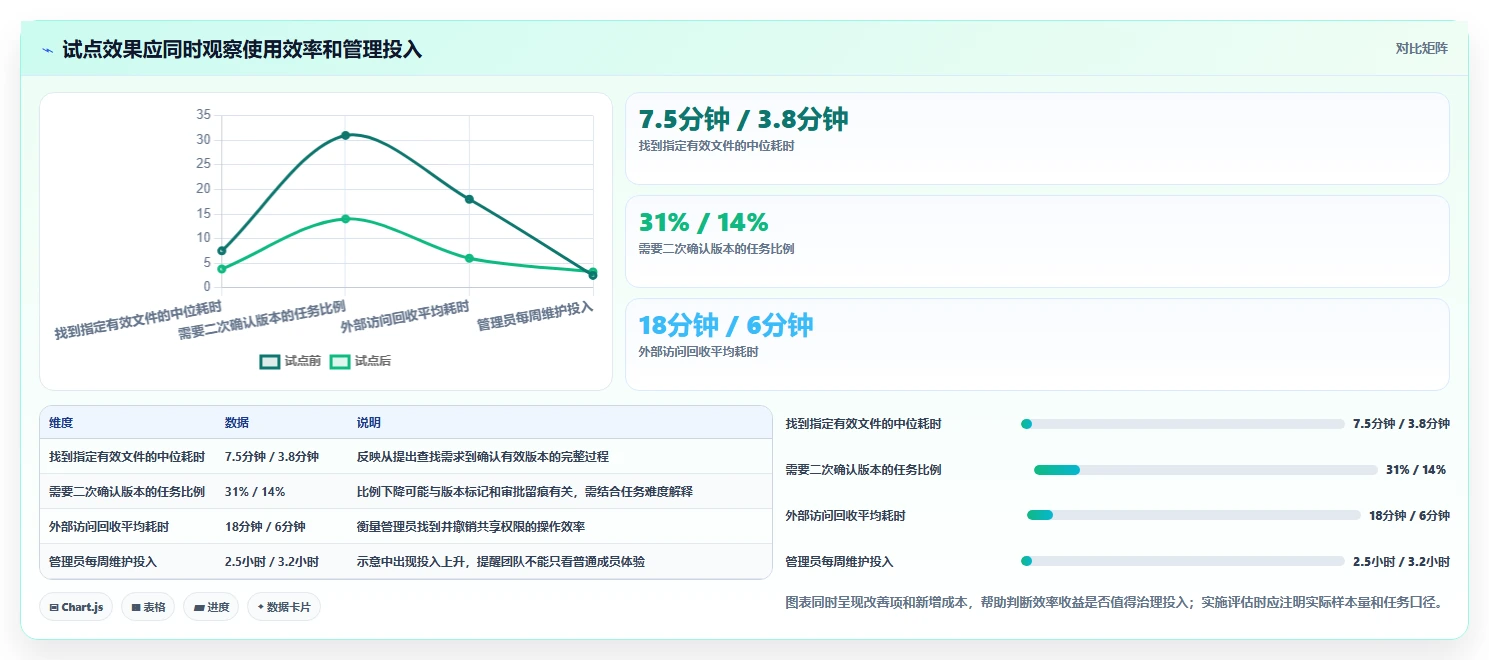Click the 试点前 data point at 18
The width and height of the screenshot is (1489, 660).
coord(469,199)
